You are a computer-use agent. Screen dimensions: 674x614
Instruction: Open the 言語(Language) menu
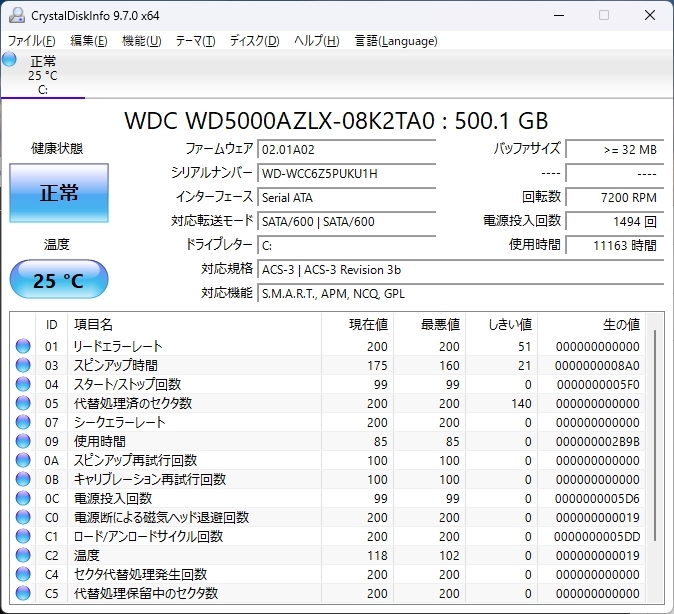[396, 41]
